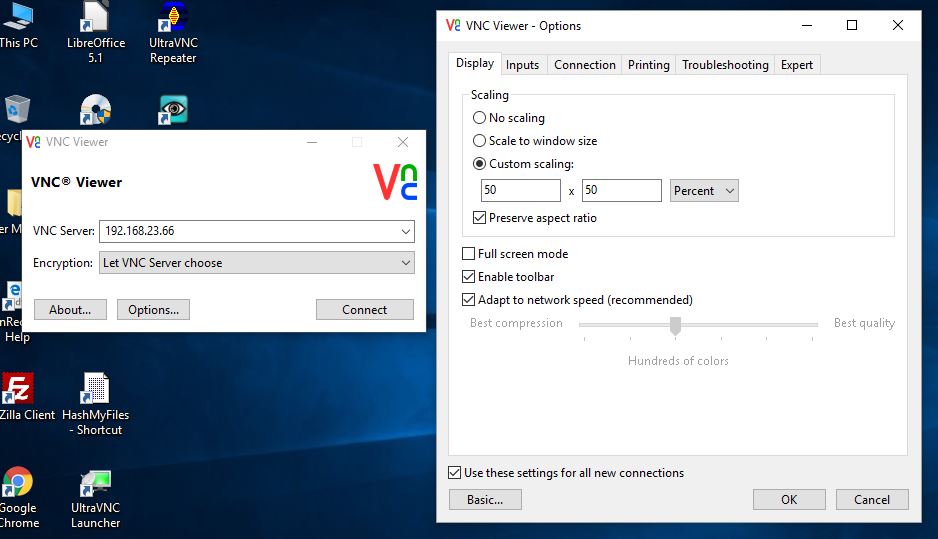Viewport: 938px width, 539px height.
Task: Click the Basic... button
Action: 485,500
